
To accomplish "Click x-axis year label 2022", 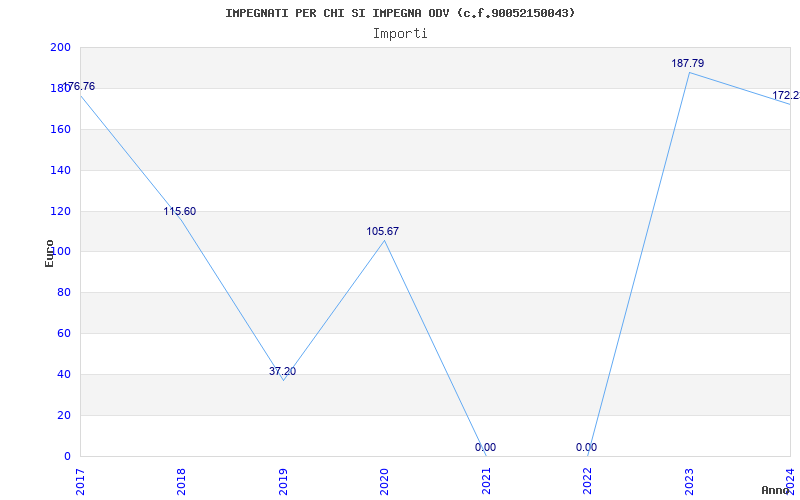I will point(587,482).
